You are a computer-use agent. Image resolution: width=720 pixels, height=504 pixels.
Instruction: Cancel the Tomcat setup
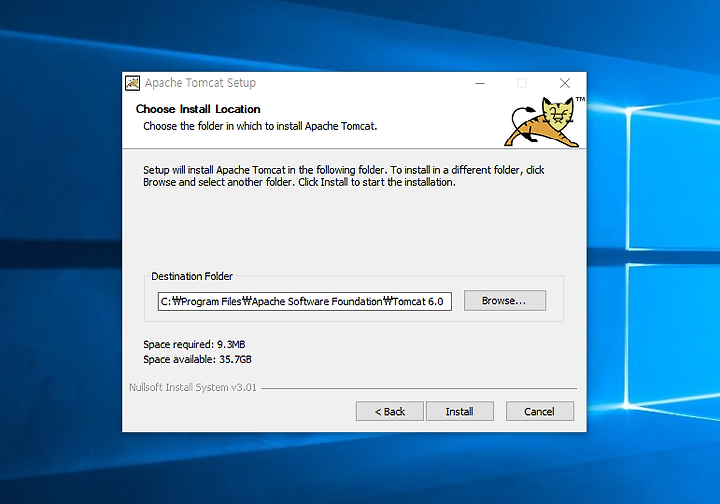pos(540,411)
